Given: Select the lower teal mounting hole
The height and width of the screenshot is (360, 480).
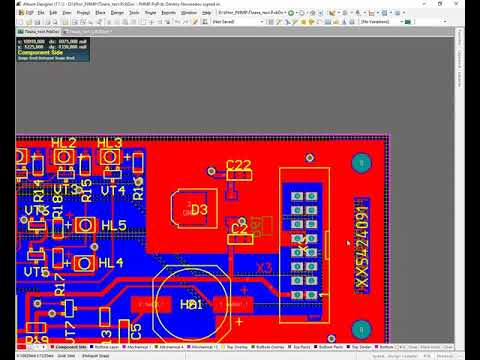Looking at the screenshot, I should [361, 330].
